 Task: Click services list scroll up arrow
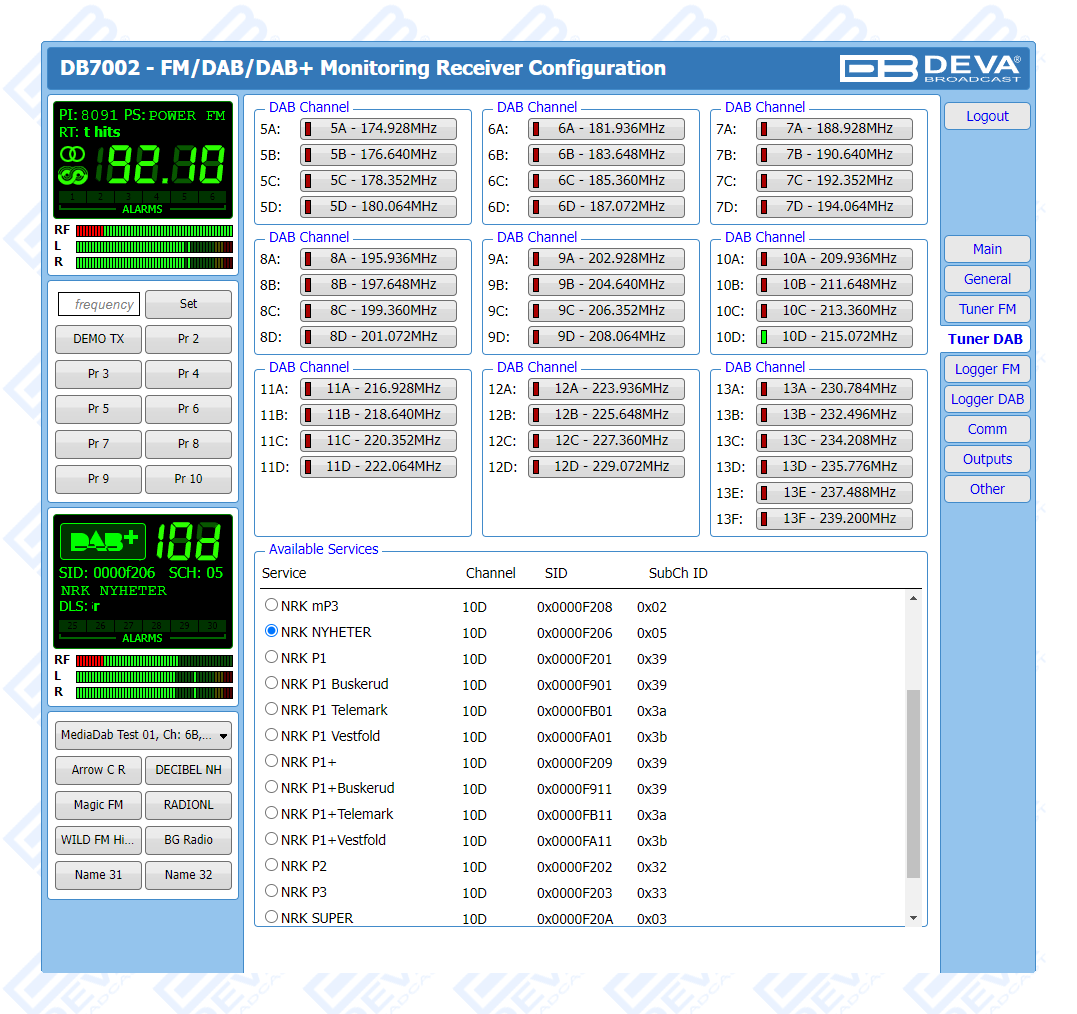click(x=913, y=599)
